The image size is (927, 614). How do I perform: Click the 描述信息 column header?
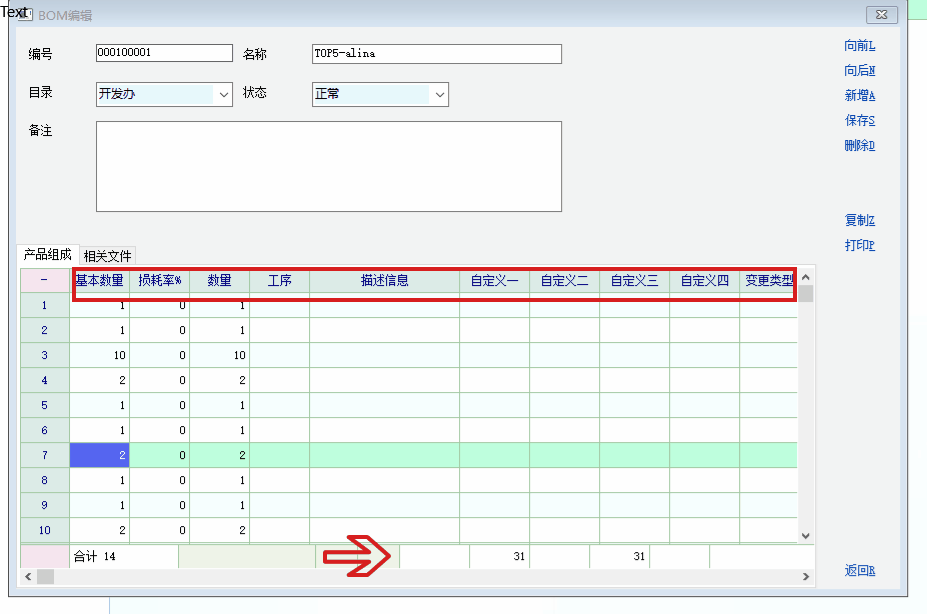(384, 281)
